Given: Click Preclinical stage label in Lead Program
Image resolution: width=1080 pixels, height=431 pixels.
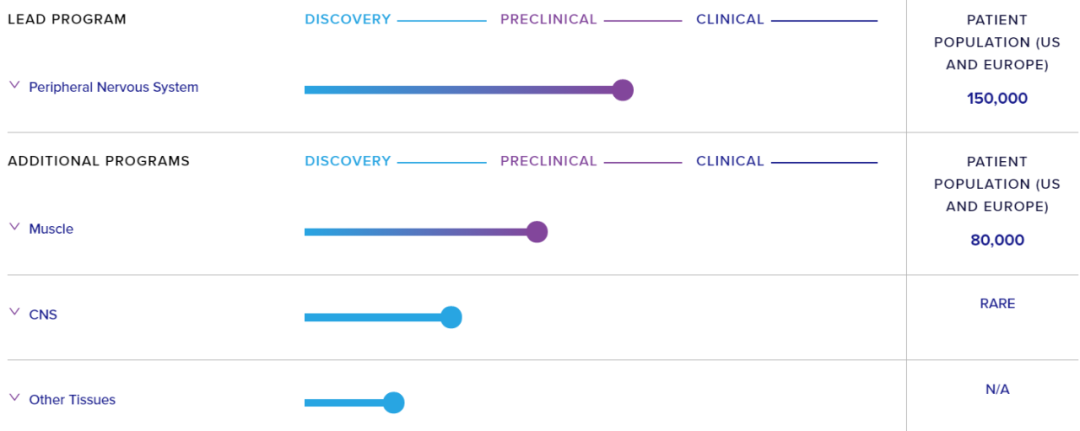Looking at the screenshot, I should click(548, 19).
